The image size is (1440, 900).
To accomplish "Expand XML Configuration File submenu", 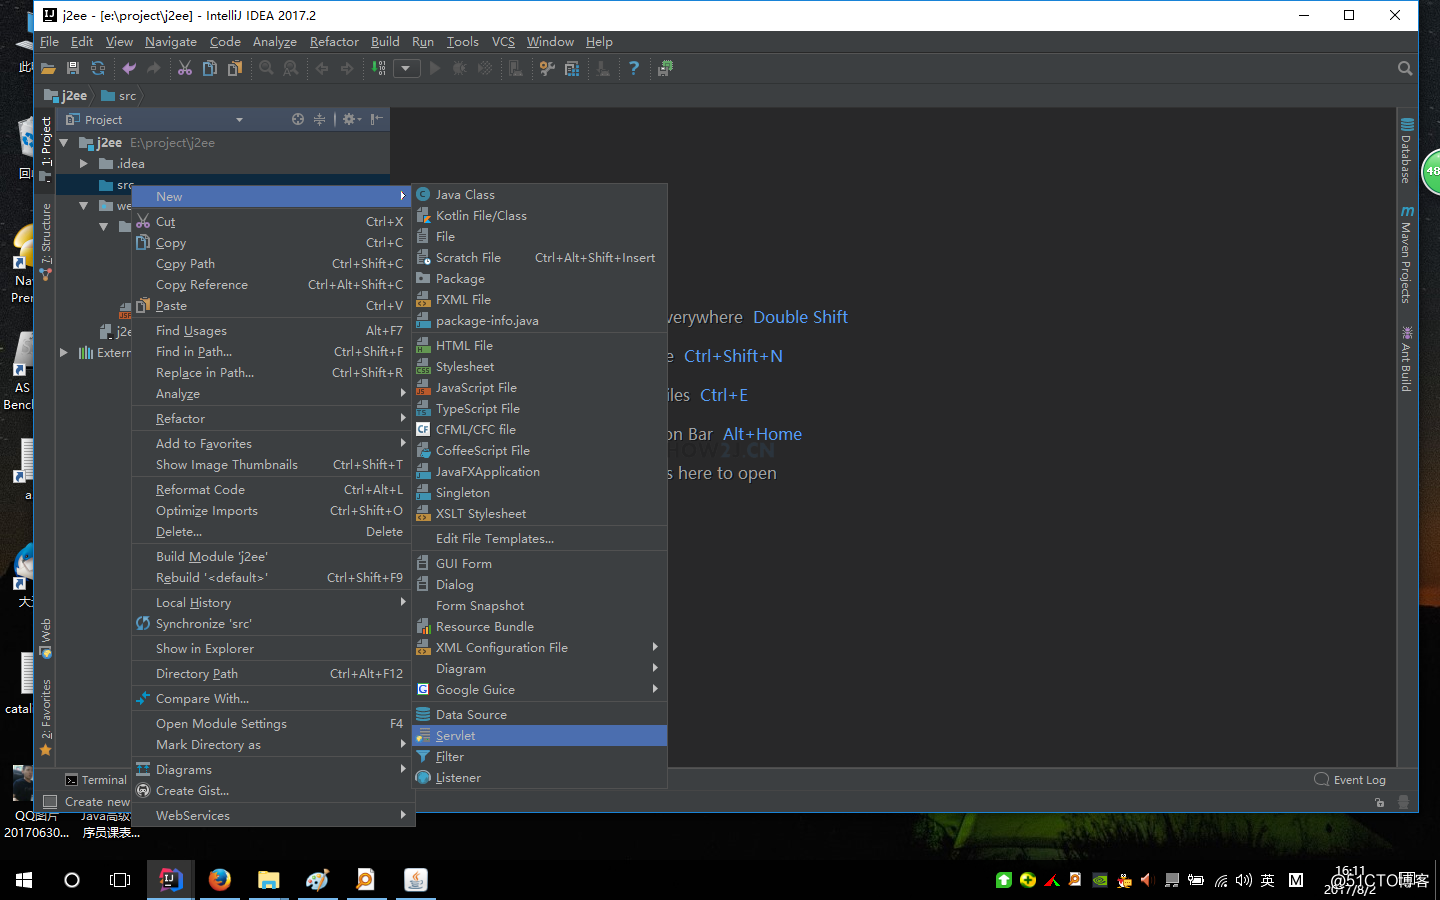I will tap(540, 647).
